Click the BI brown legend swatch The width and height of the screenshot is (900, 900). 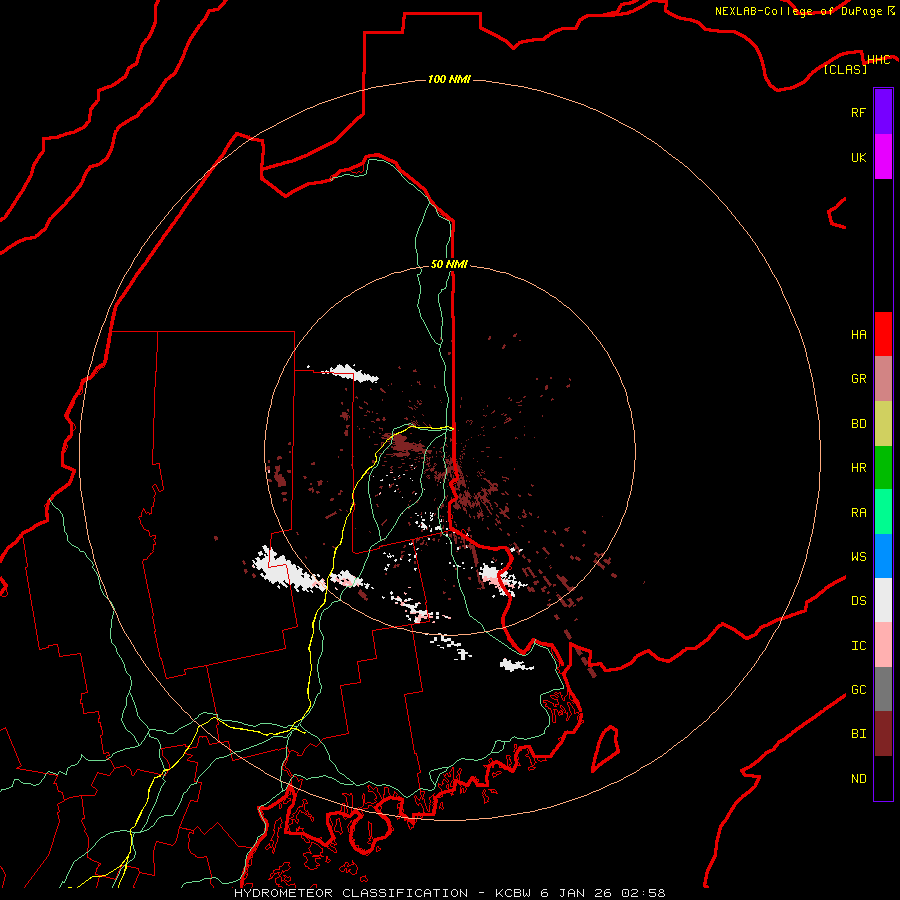point(883,734)
